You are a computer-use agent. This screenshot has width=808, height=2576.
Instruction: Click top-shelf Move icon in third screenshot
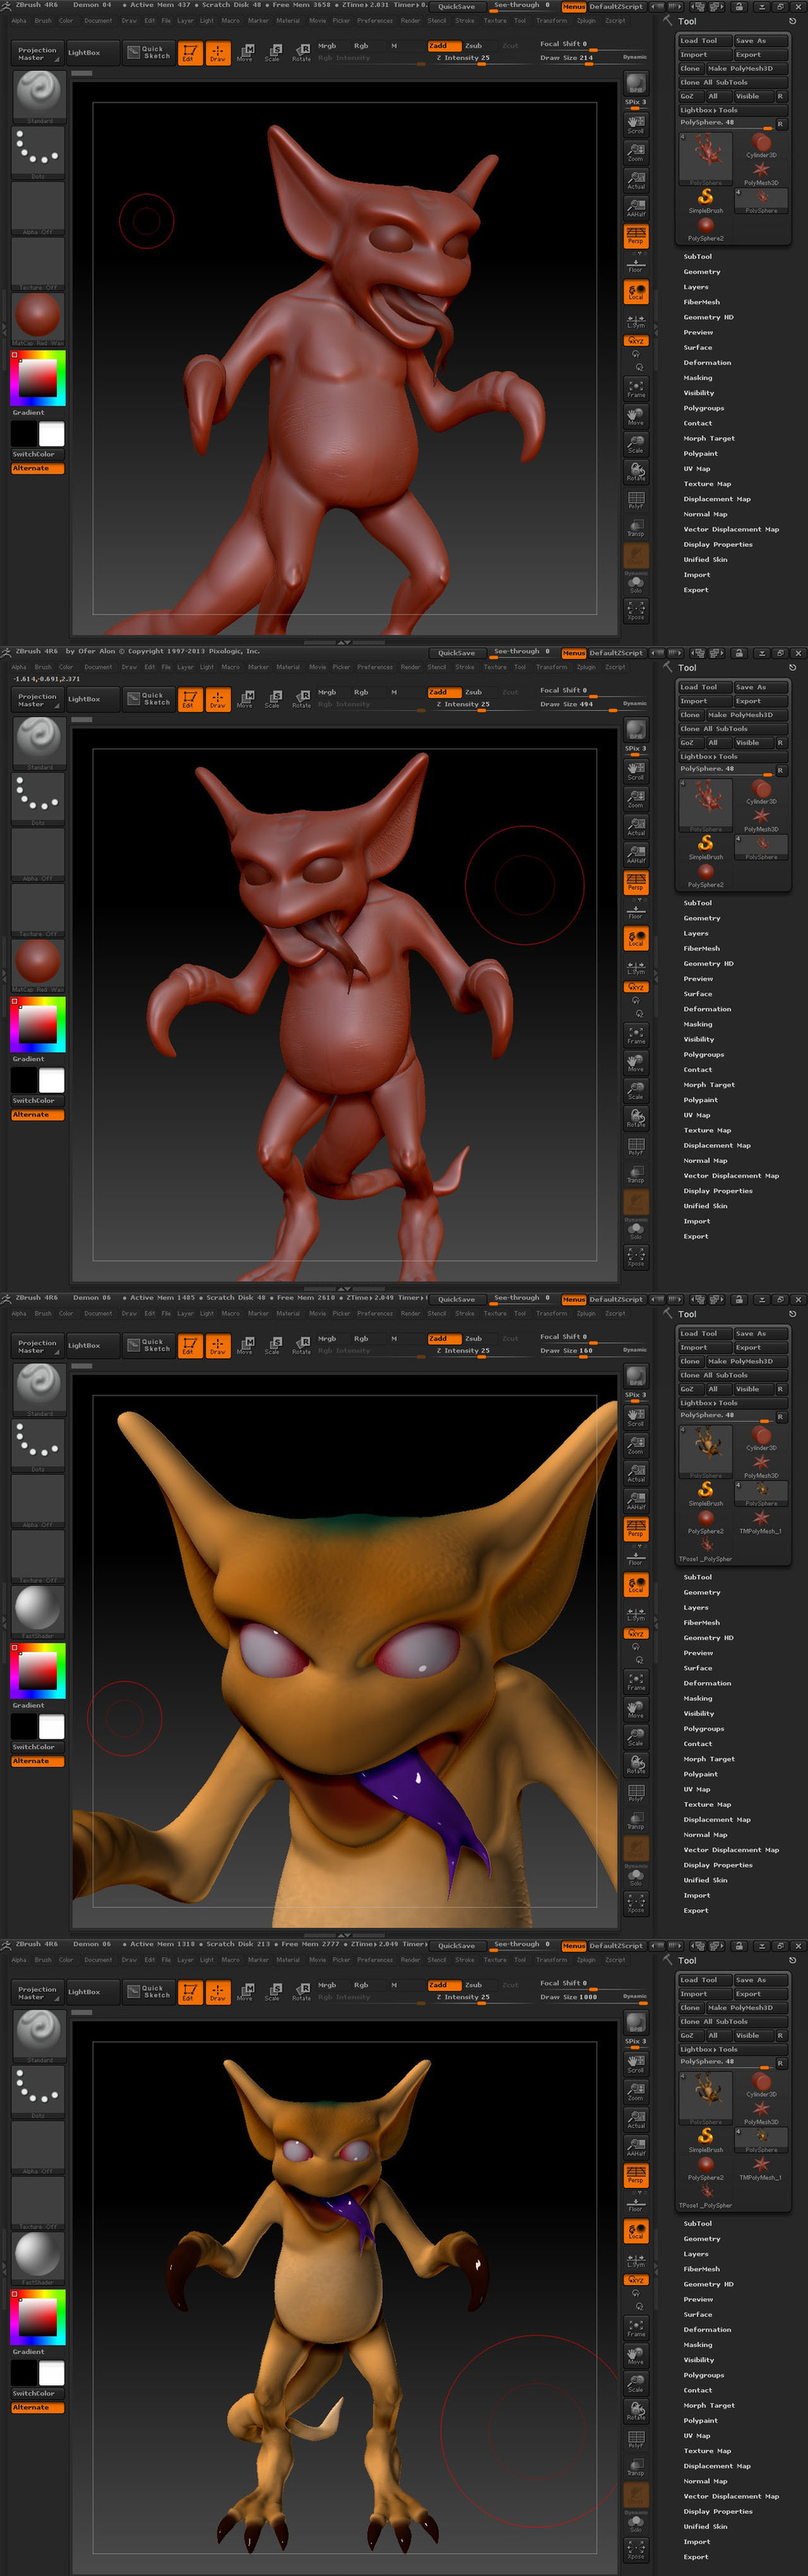click(x=245, y=1345)
